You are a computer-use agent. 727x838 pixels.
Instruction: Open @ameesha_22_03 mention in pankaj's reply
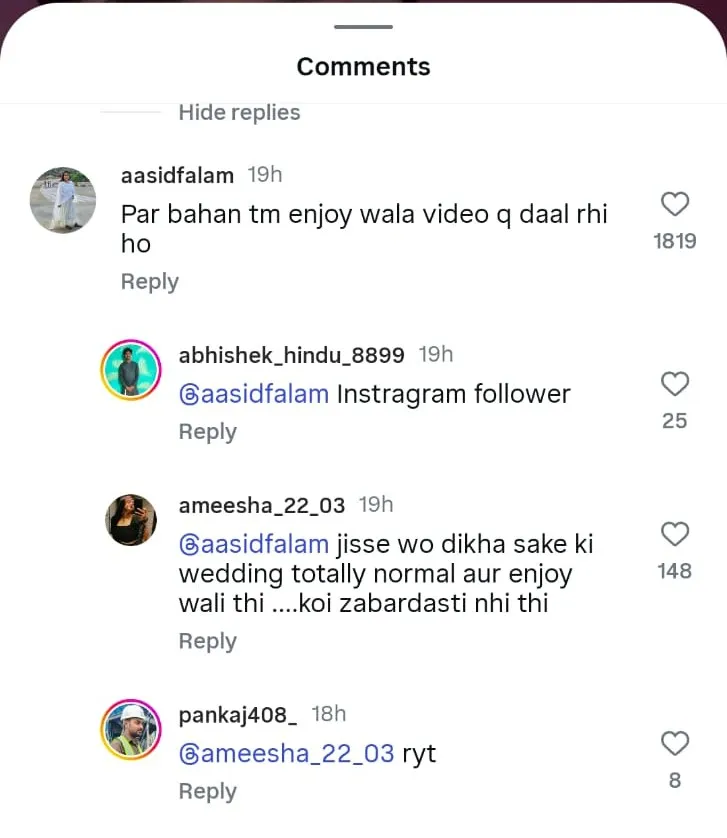pos(287,753)
